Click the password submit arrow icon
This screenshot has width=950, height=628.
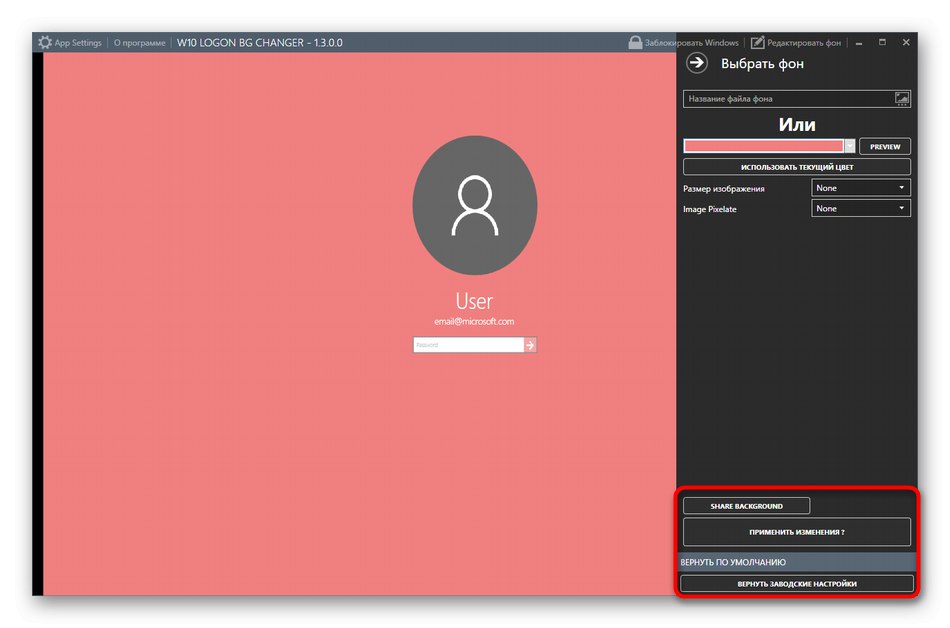[x=530, y=345]
